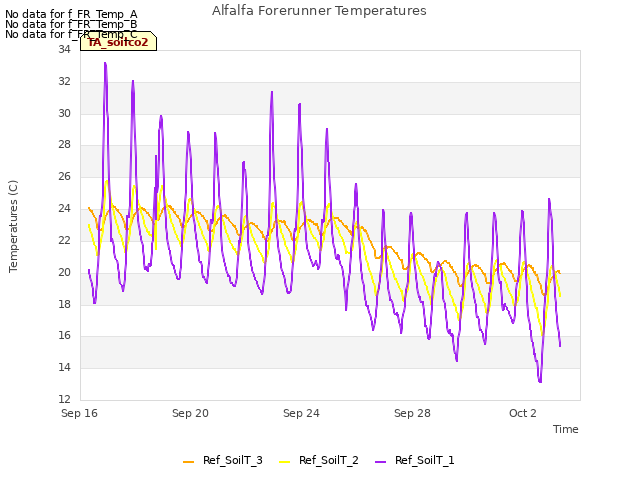Click the yellow Ref_SoilT_2 legend swatch
640x480 pixels.
(284, 462)
